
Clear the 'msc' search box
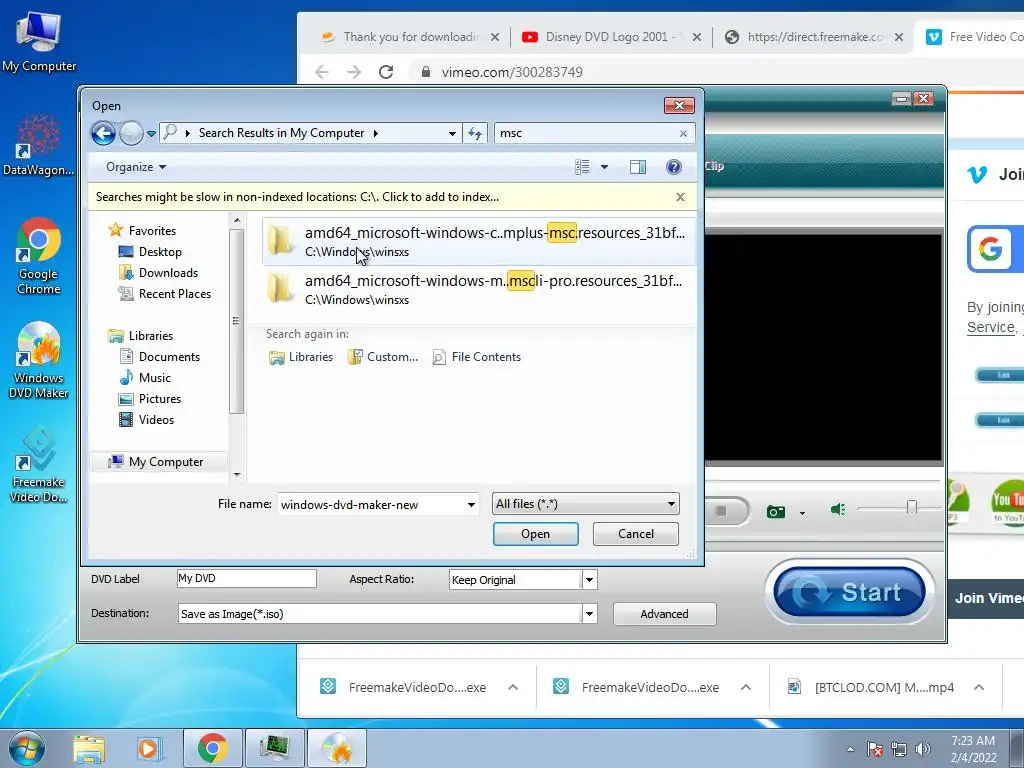click(683, 133)
